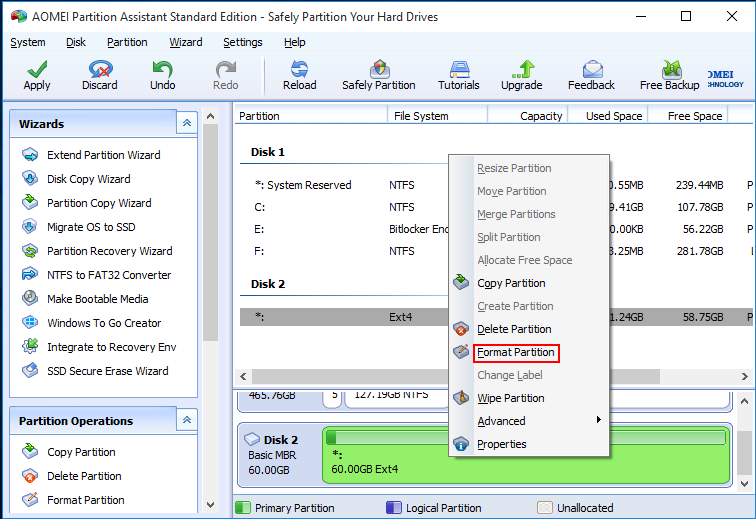The width and height of the screenshot is (756, 519).
Task: Expand the Advanced submenu arrow
Action: pyautogui.click(x=598, y=420)
